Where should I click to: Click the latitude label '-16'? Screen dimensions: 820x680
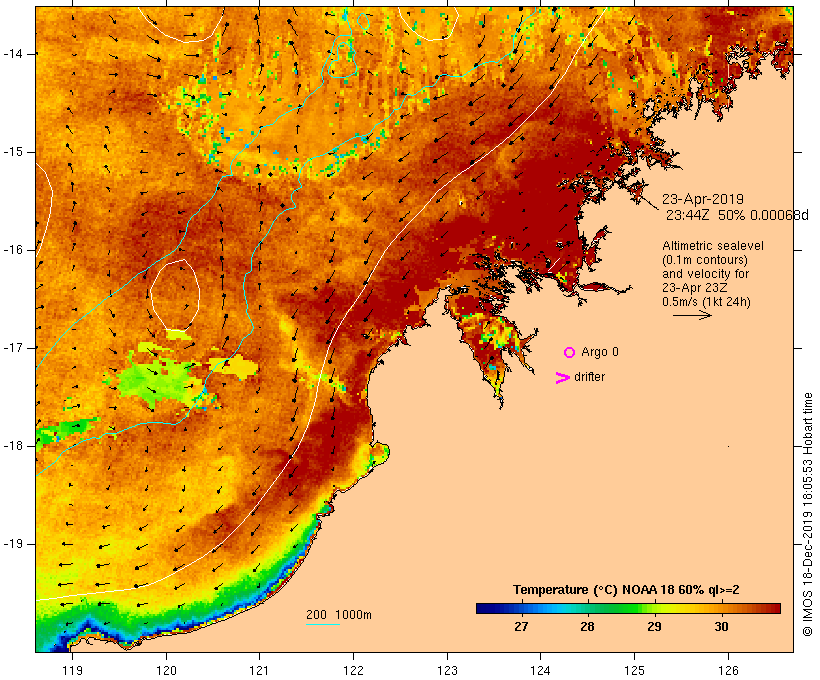(13, 250)
